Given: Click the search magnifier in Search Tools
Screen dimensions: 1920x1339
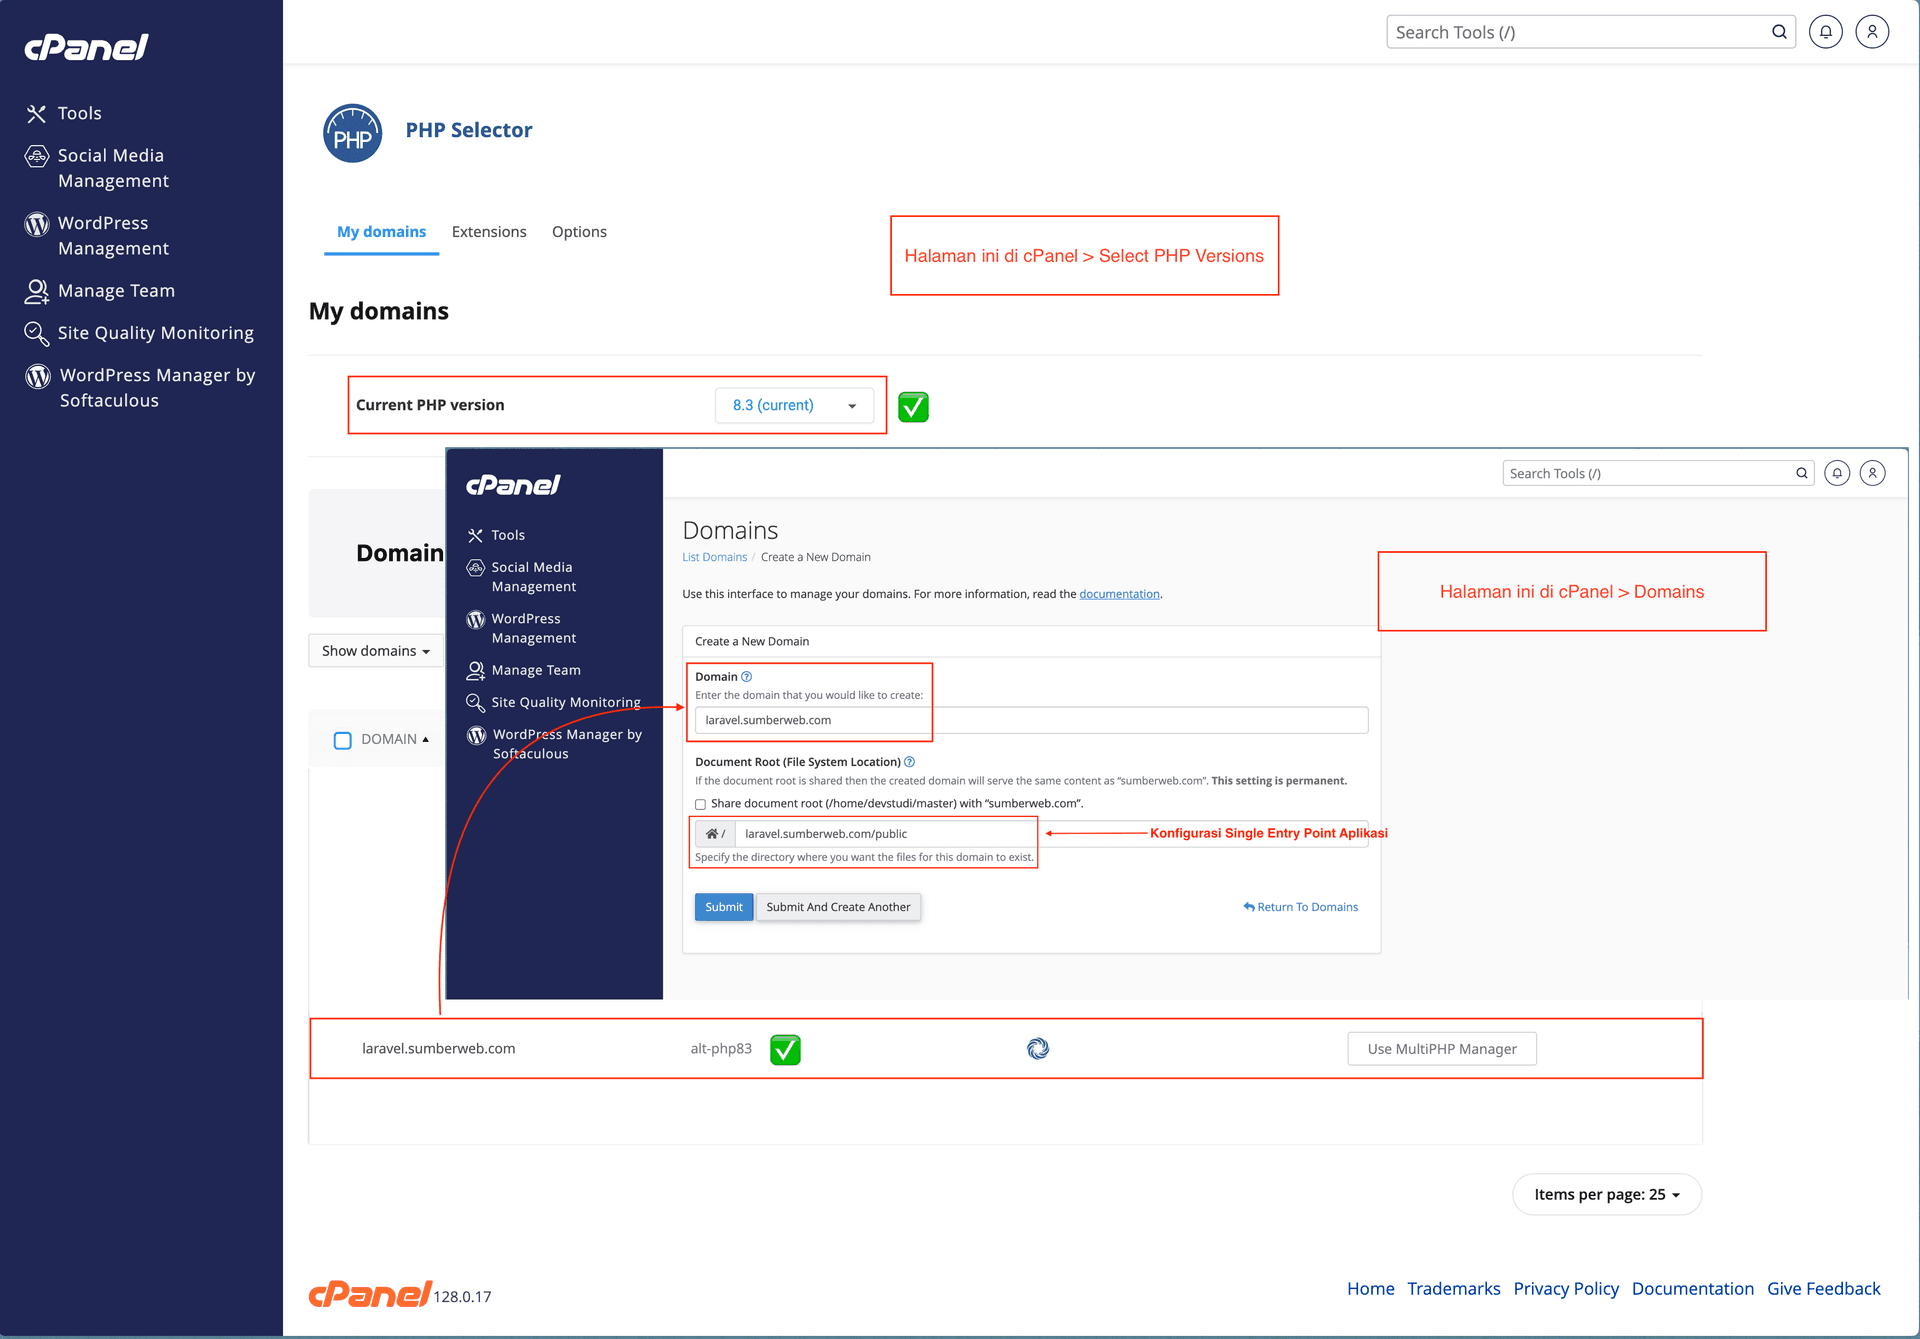Looking at the screenshot, I should [1779, 32].
